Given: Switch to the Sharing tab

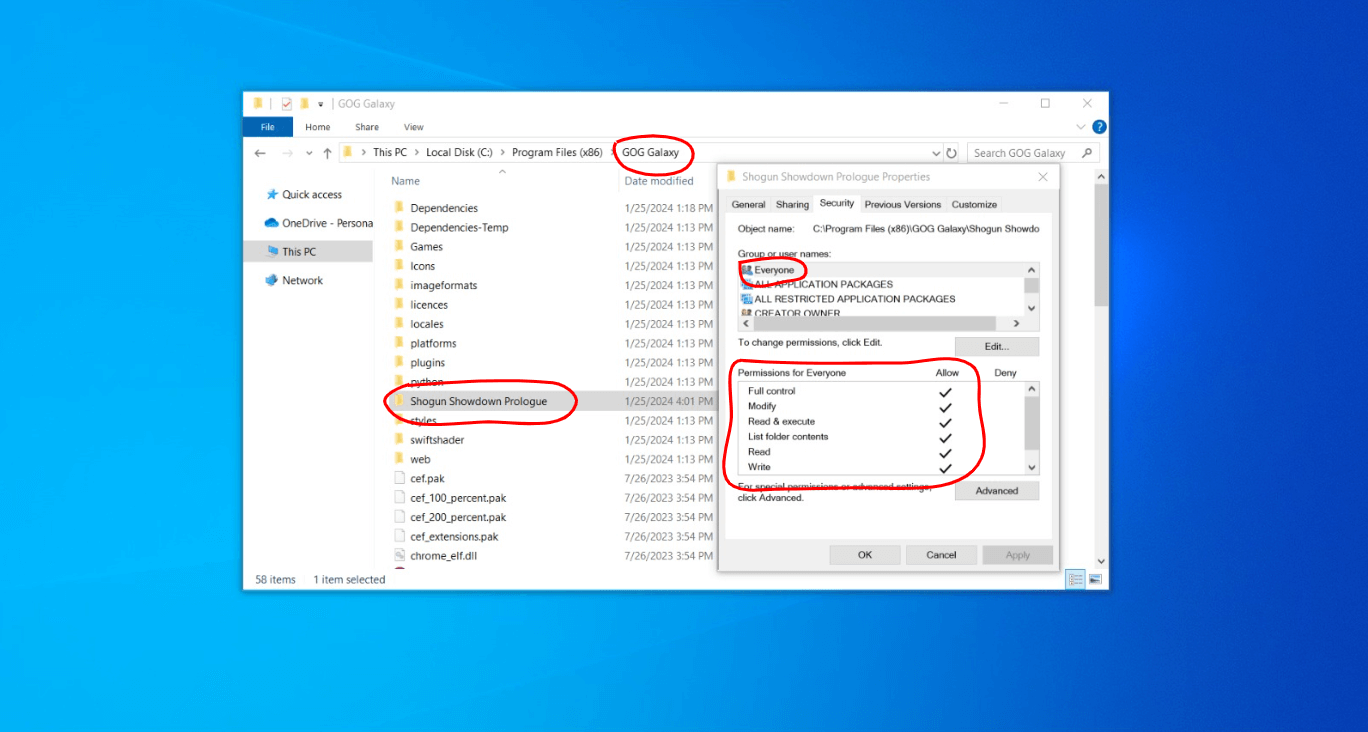Looking at the screenshot, I should tap(792, 204).
